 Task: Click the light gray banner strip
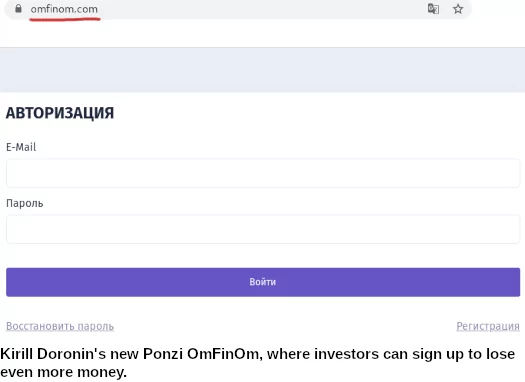262,70
